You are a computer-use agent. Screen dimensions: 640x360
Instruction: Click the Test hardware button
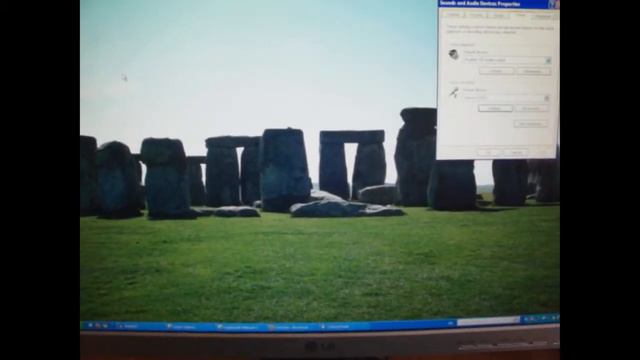tap(530, 124)
